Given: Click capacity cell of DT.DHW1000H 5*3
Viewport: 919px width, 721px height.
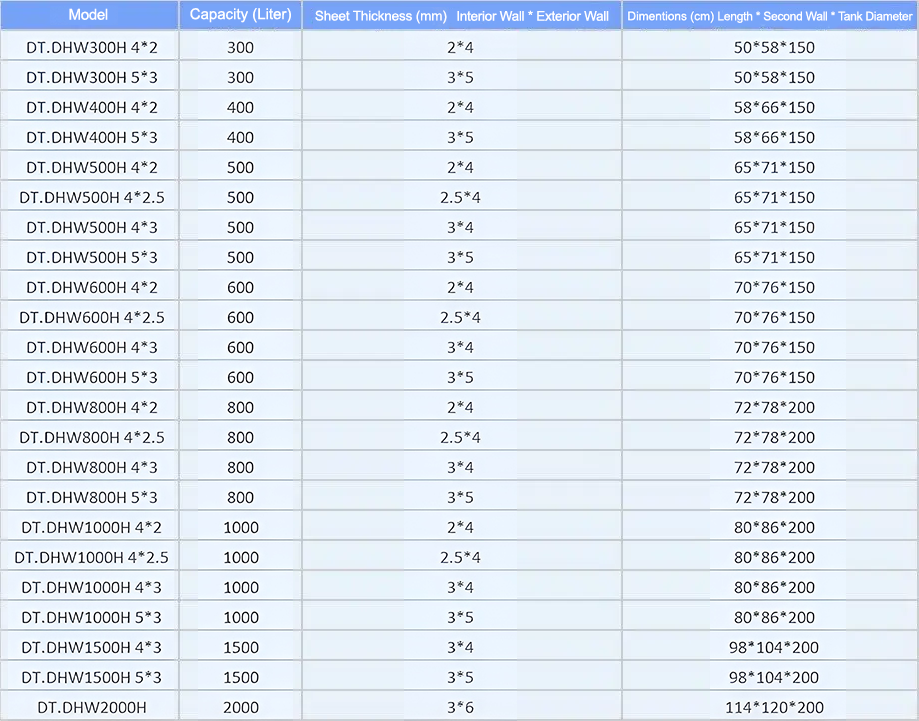Looking at the screenshot, I should pyautogui.click(x=241, y=617).
